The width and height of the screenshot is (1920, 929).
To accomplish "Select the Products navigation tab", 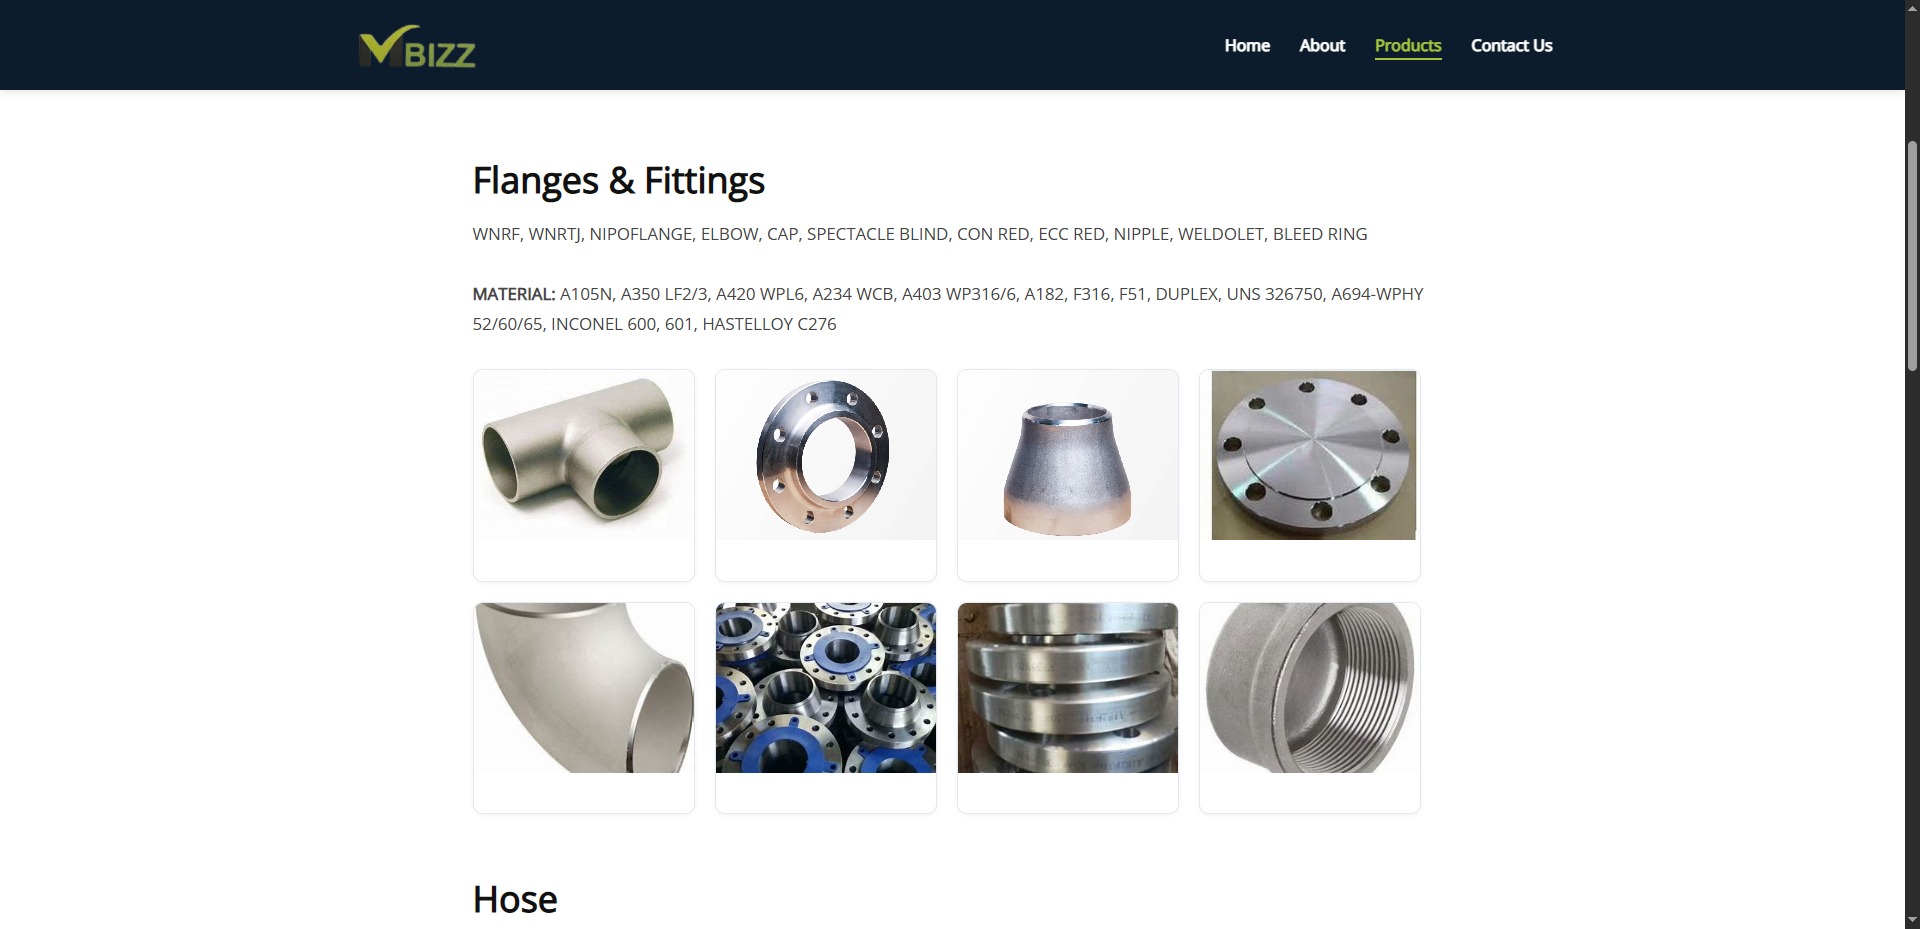I will tap(1408, 46).
